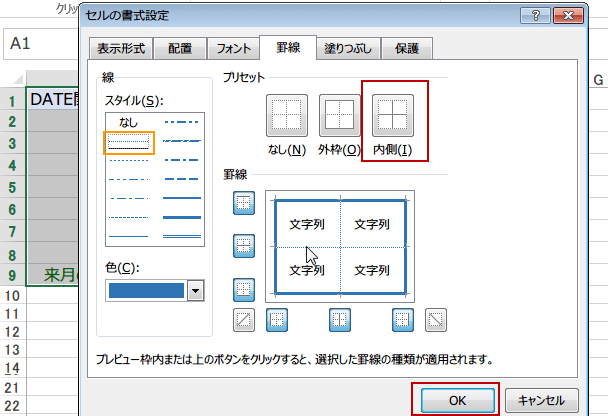Screen dimensions: 608x416
Task: Click worksheet cell starting with 来月
Action: (52, 275)
